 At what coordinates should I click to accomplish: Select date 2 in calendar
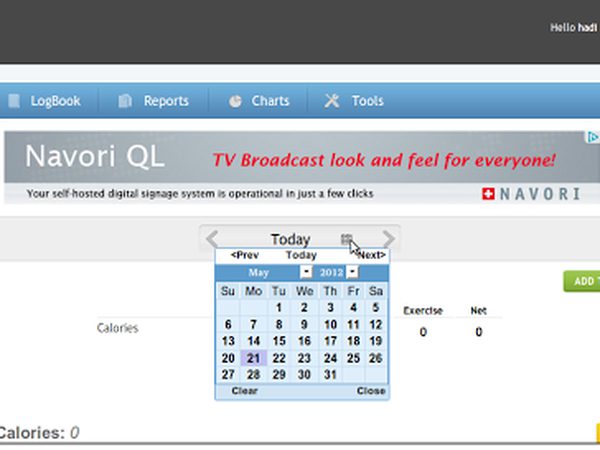[304, 308]
